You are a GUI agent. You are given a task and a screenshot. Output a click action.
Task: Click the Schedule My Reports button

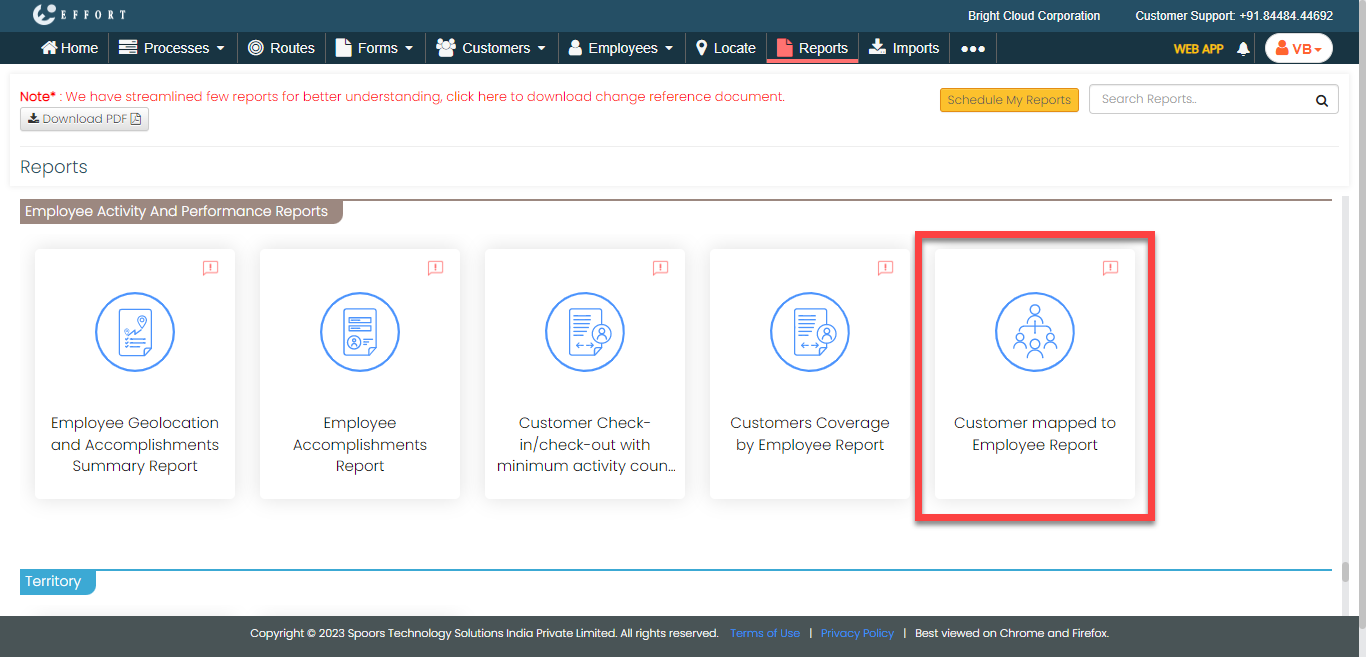click(x=1009, y=100)
